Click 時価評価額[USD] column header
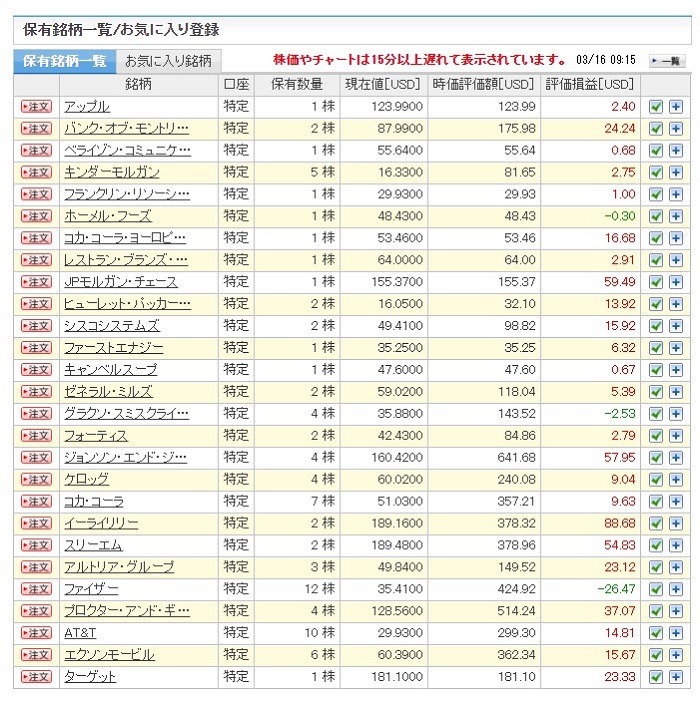 pos(484,84)
